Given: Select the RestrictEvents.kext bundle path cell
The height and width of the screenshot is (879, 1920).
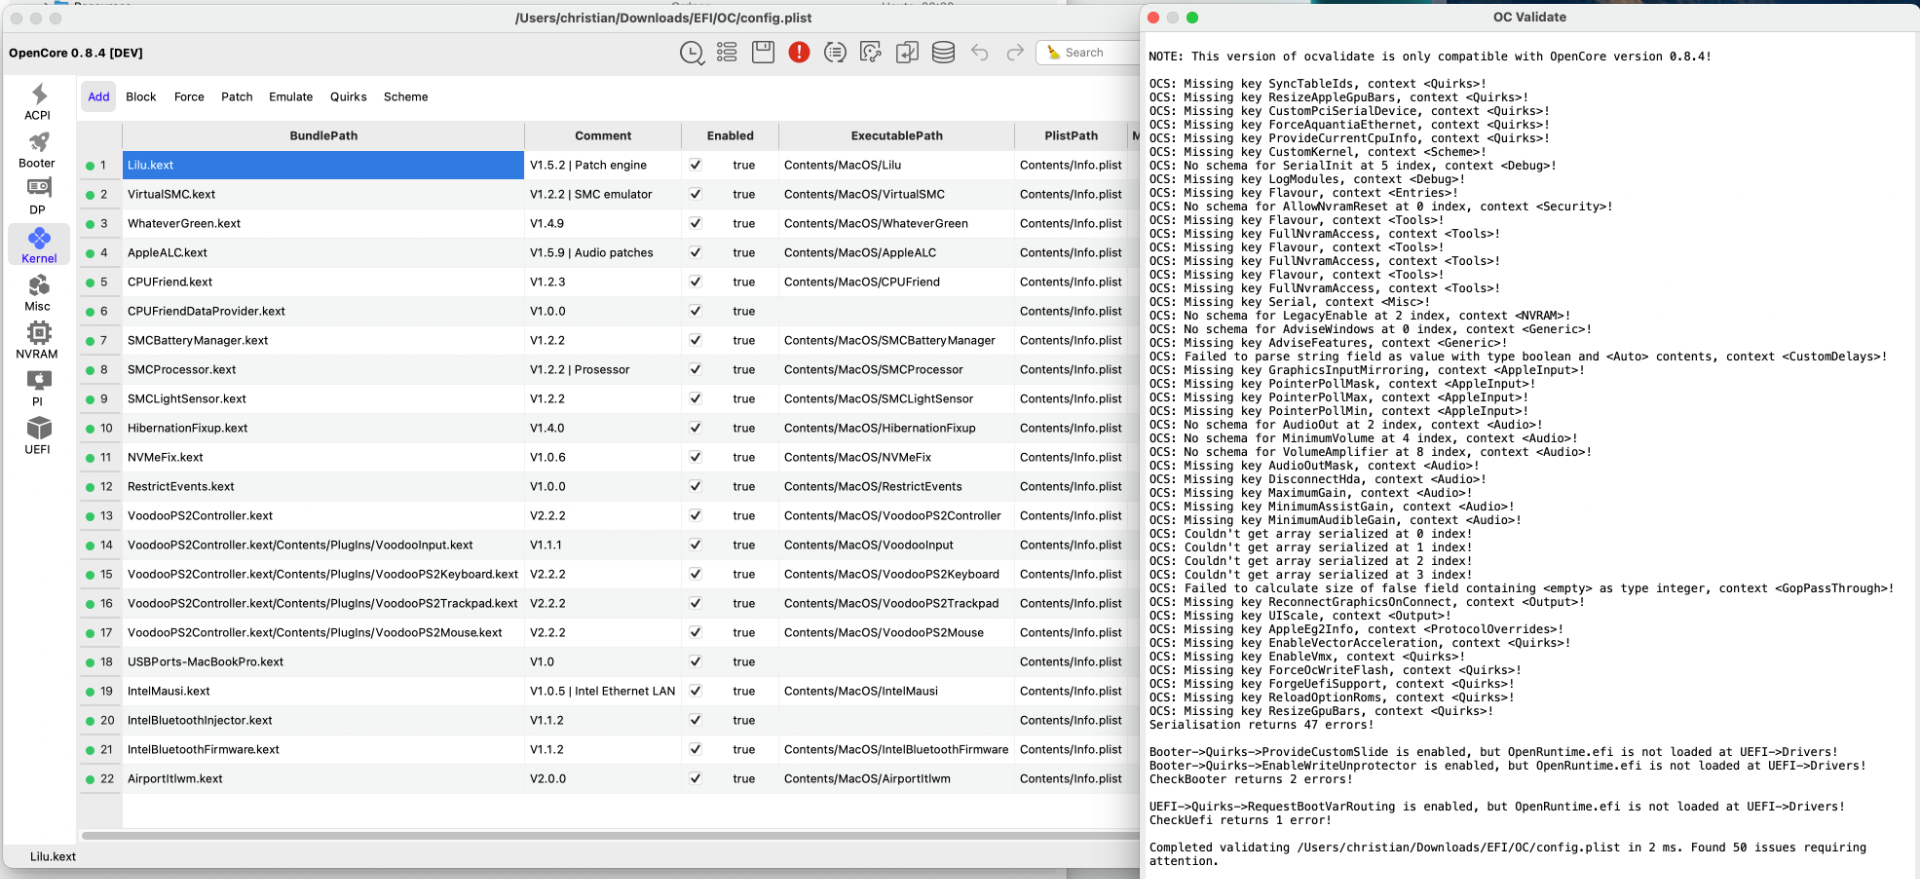Looking at the screenshot, I should tap(323, 486).
